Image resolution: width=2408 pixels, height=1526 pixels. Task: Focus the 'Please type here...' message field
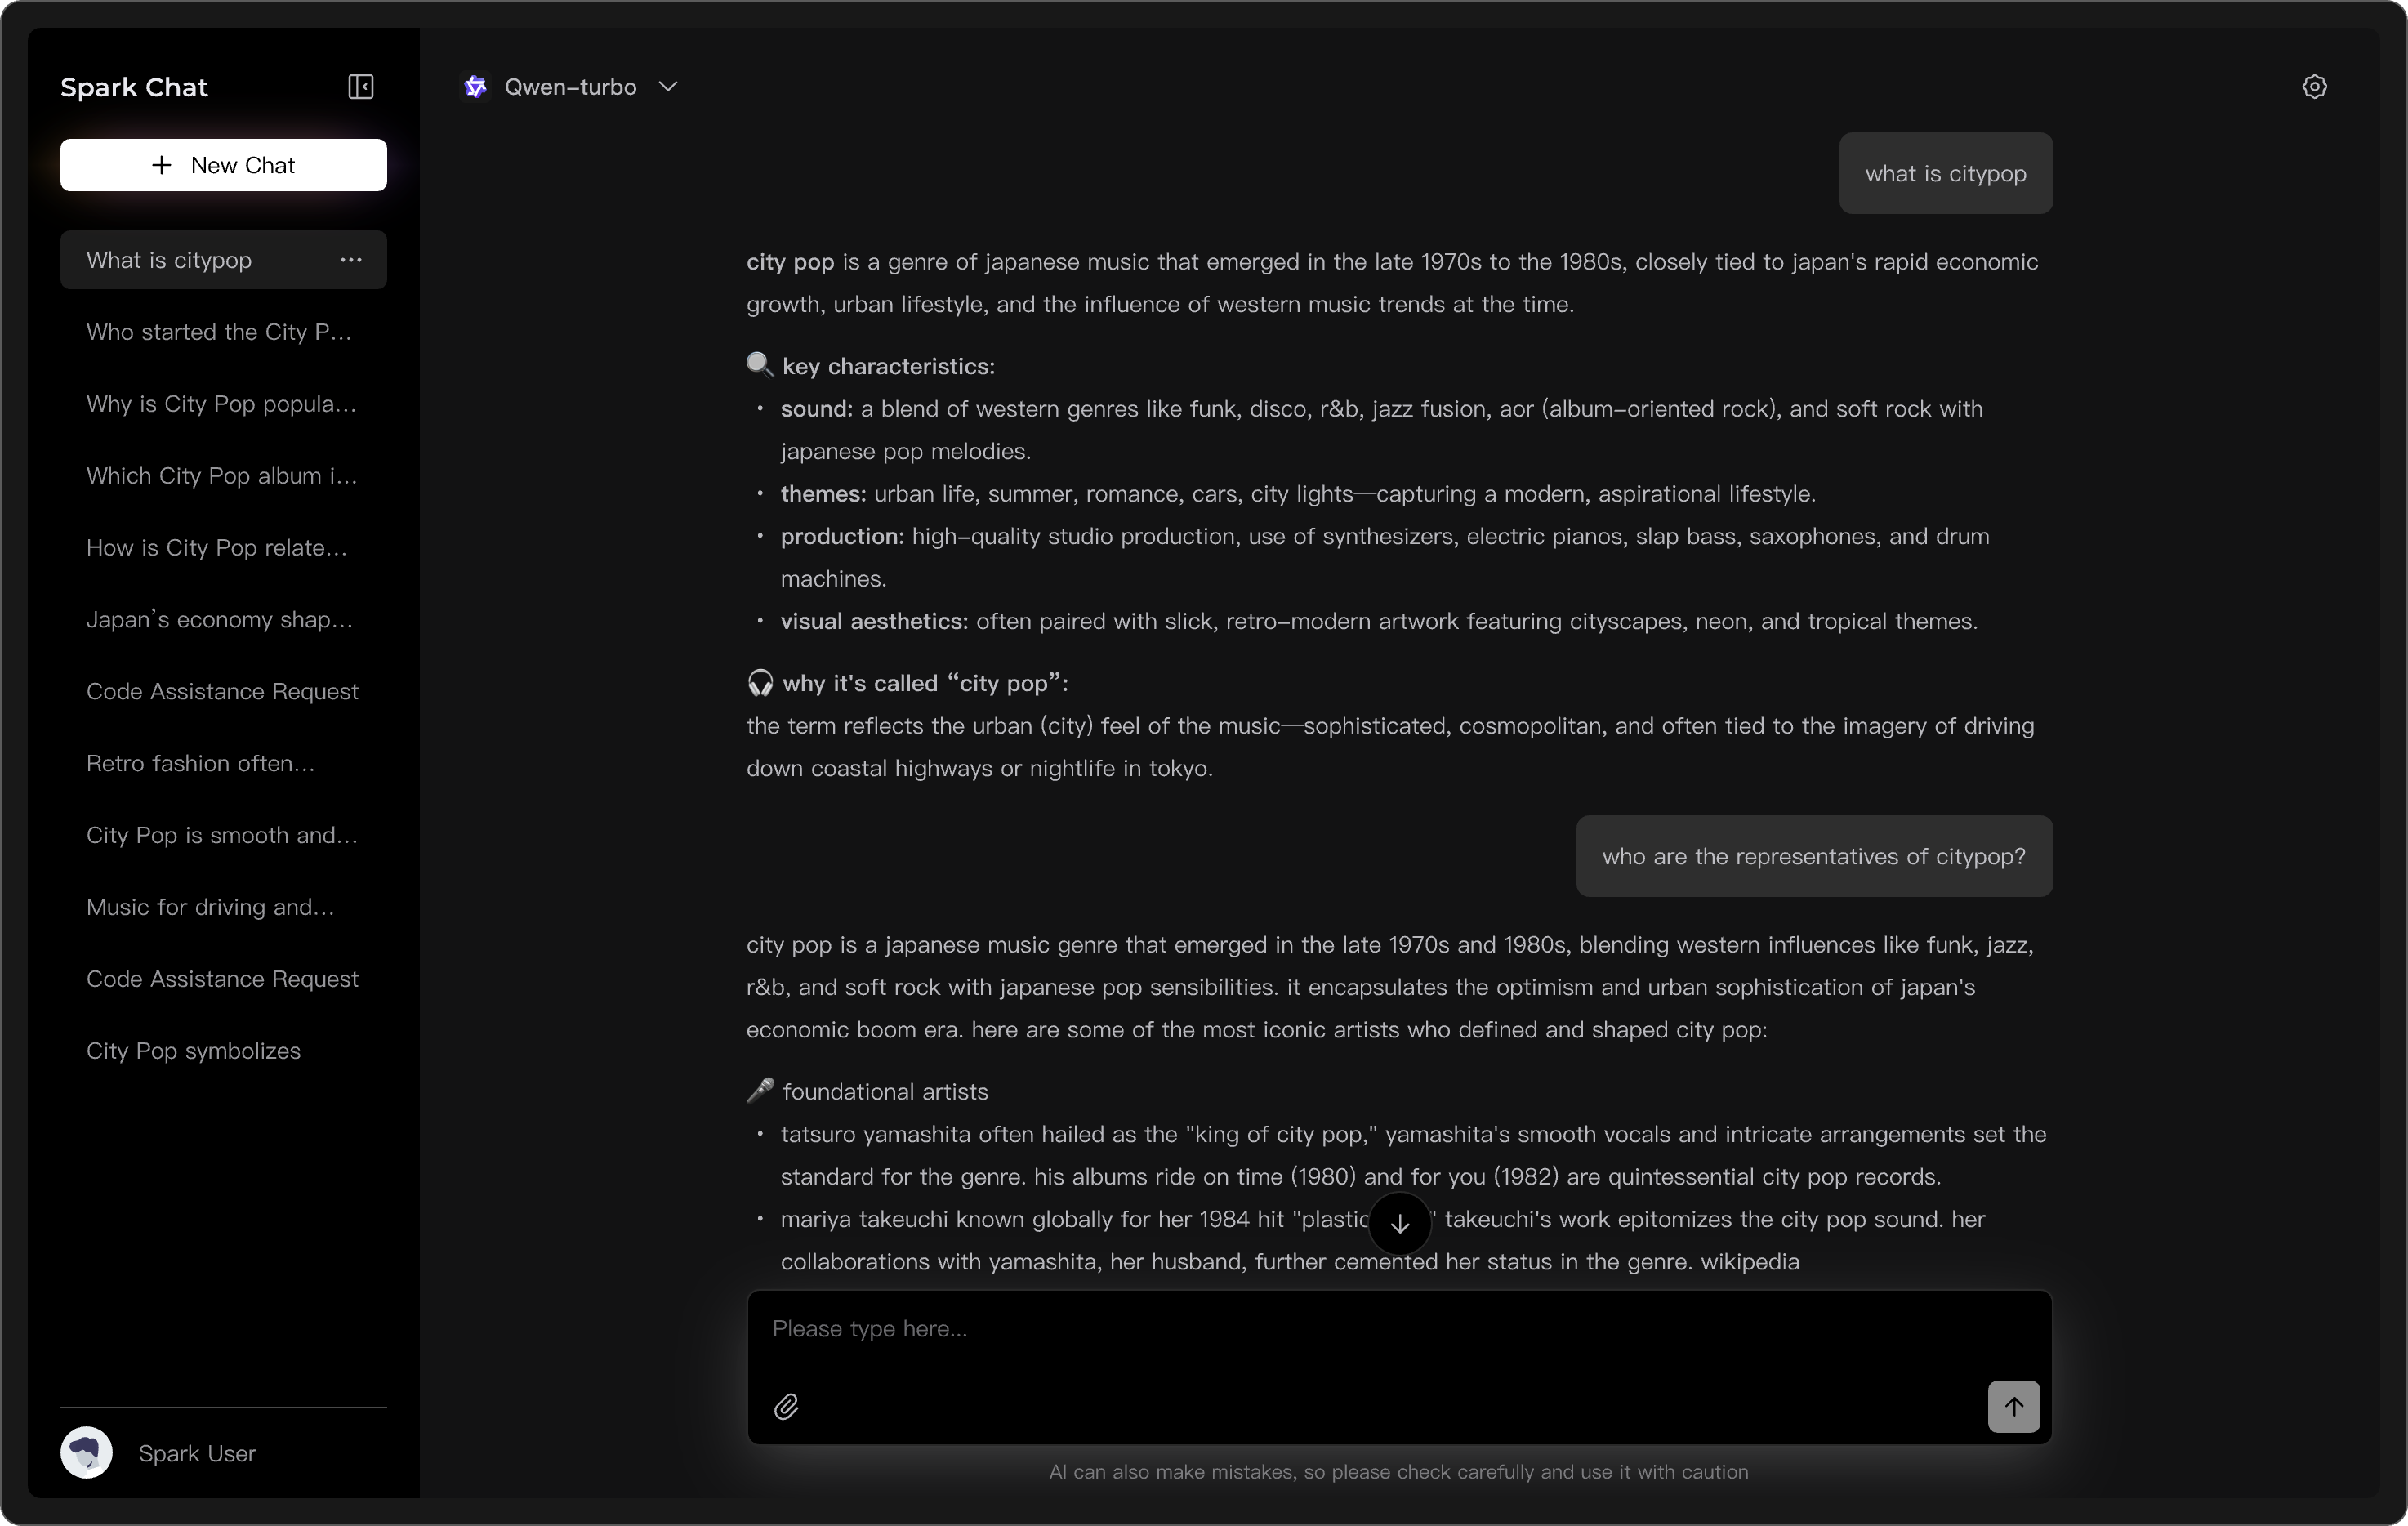tap(1398, 1330)
